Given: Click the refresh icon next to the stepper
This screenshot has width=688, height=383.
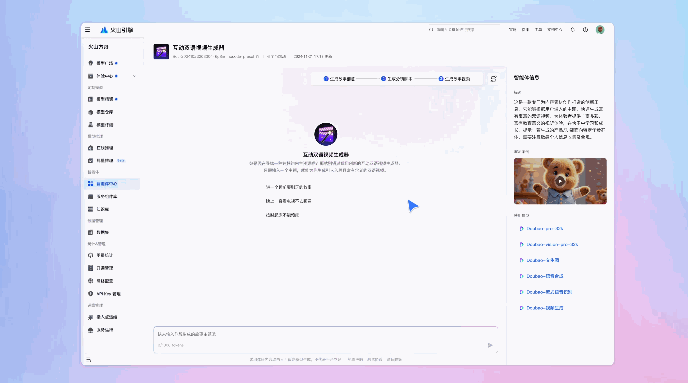Looking at the screenshot, I should tap(494, 79).
